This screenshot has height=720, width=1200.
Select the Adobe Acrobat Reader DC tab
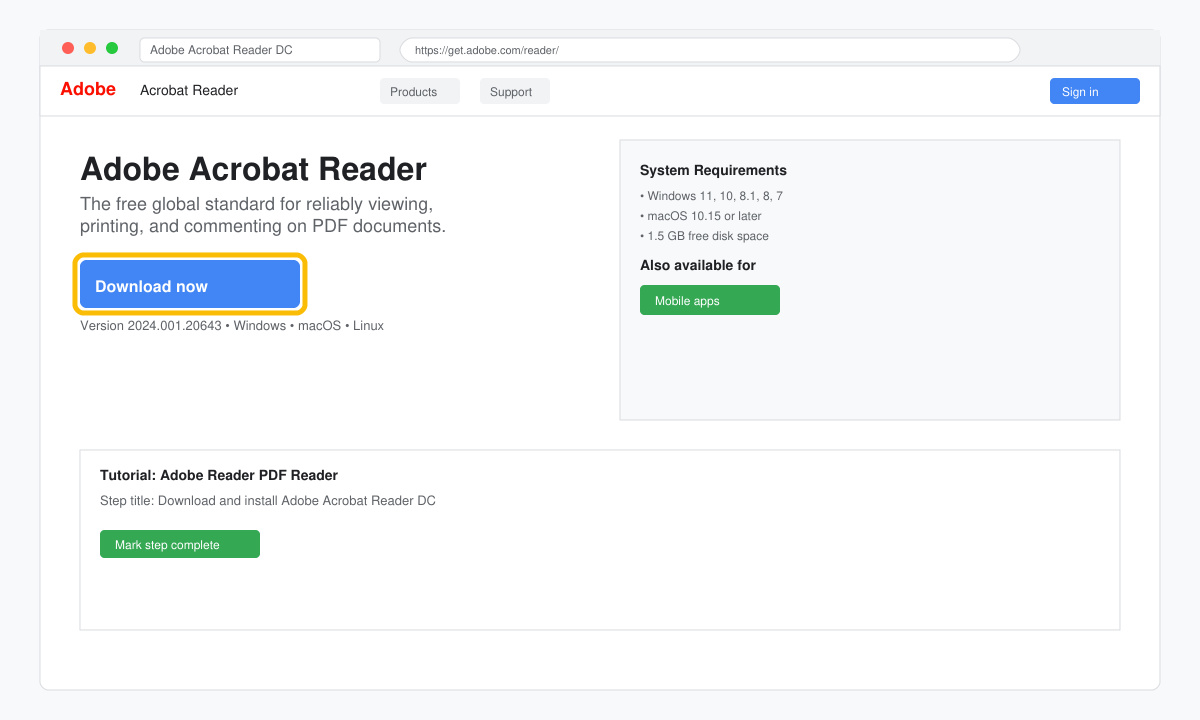260,50
